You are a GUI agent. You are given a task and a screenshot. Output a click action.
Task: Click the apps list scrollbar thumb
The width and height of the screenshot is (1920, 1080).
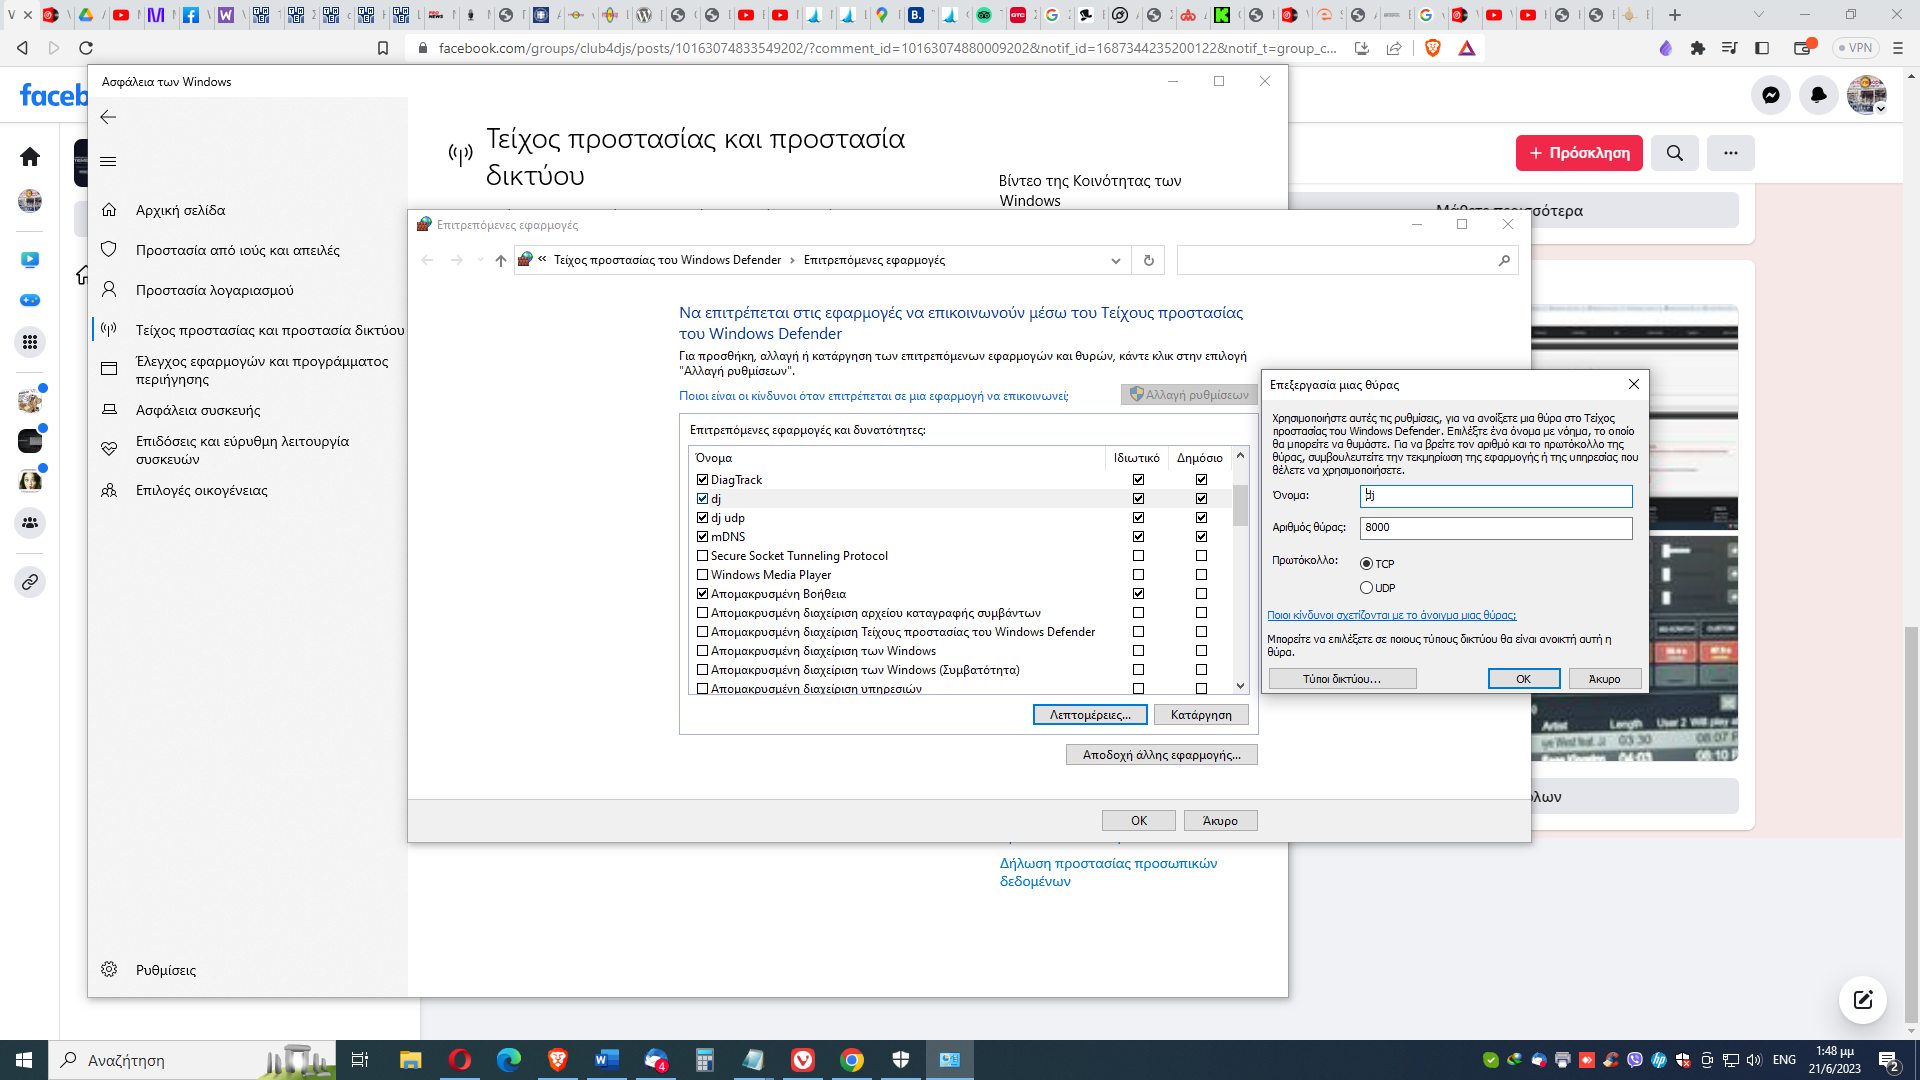pos(1240,505)
